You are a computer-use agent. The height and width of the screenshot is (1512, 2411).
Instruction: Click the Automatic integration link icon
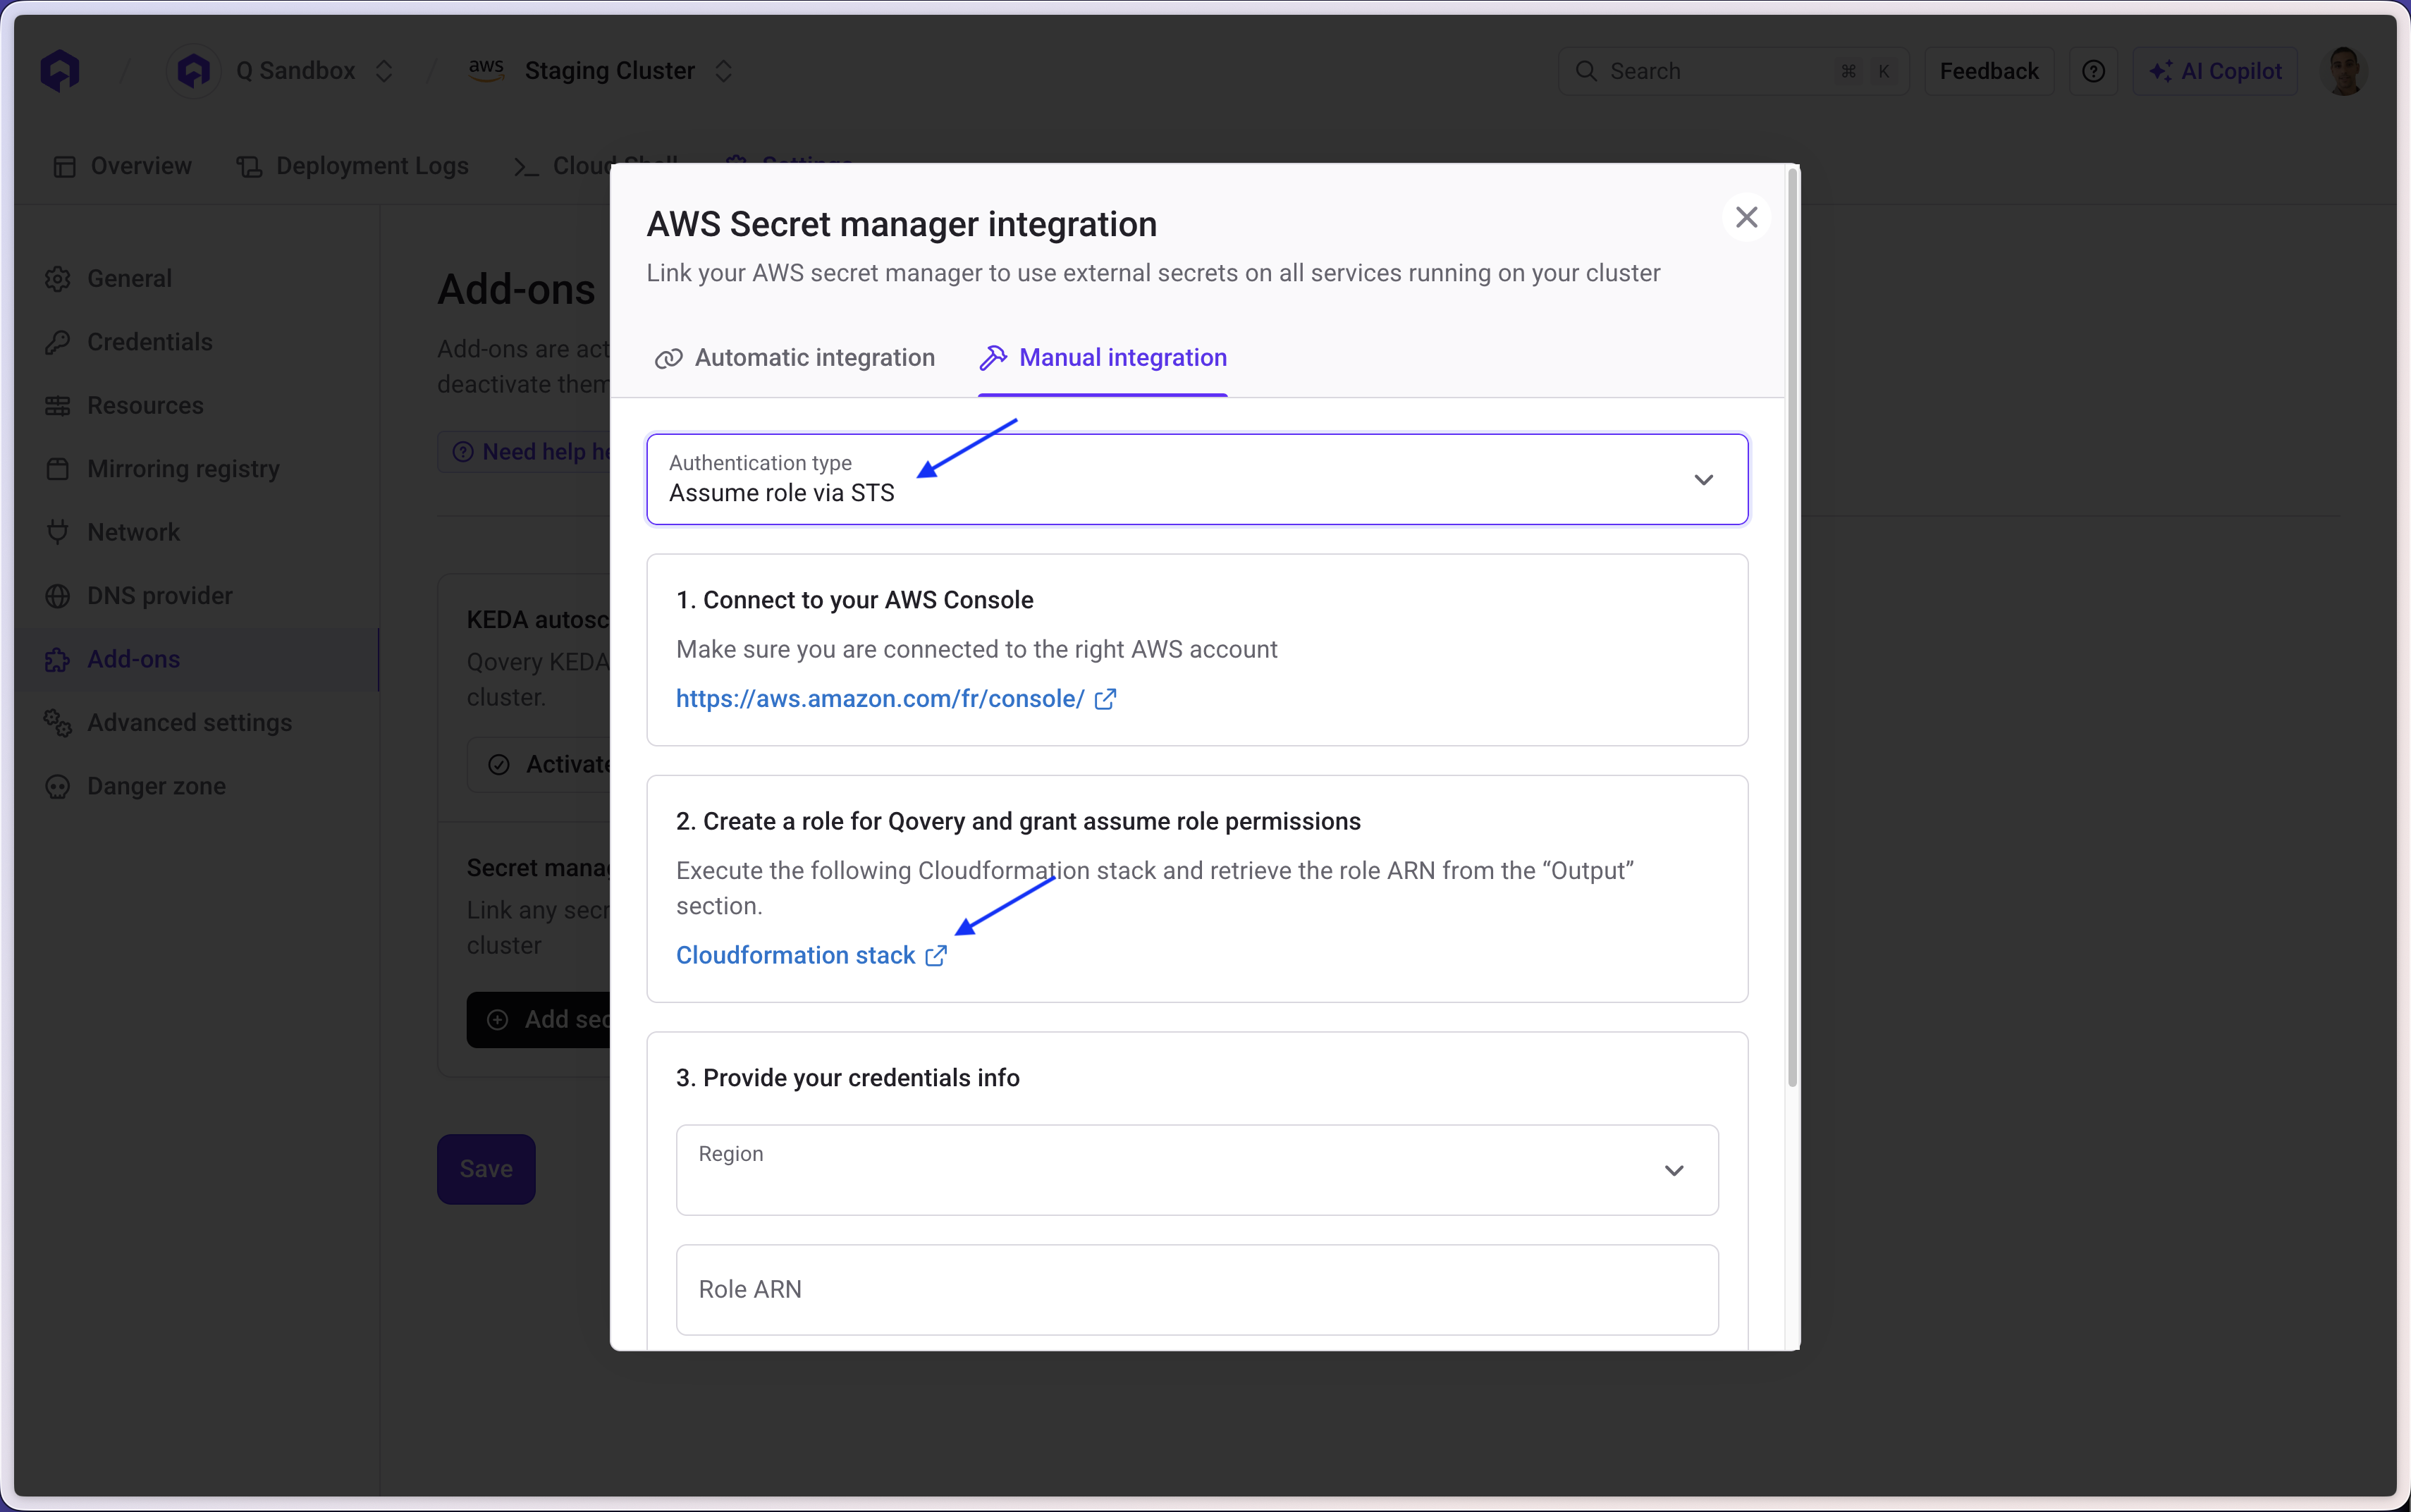tap(668, 358)
